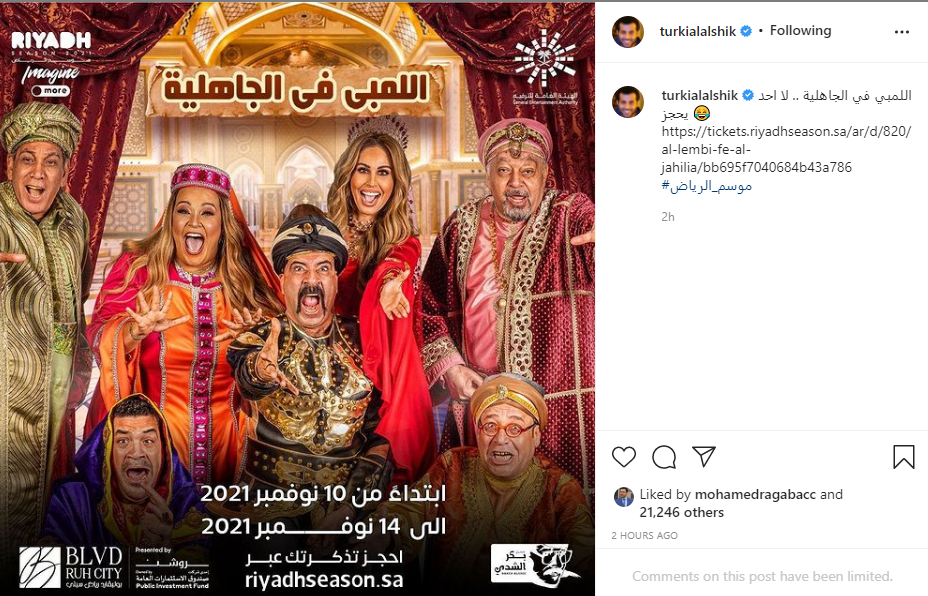Image resolution: width=928 pixels, height=596 pixels.
Task: Click the poster image of the play
Action: click(x=297, y=298)
